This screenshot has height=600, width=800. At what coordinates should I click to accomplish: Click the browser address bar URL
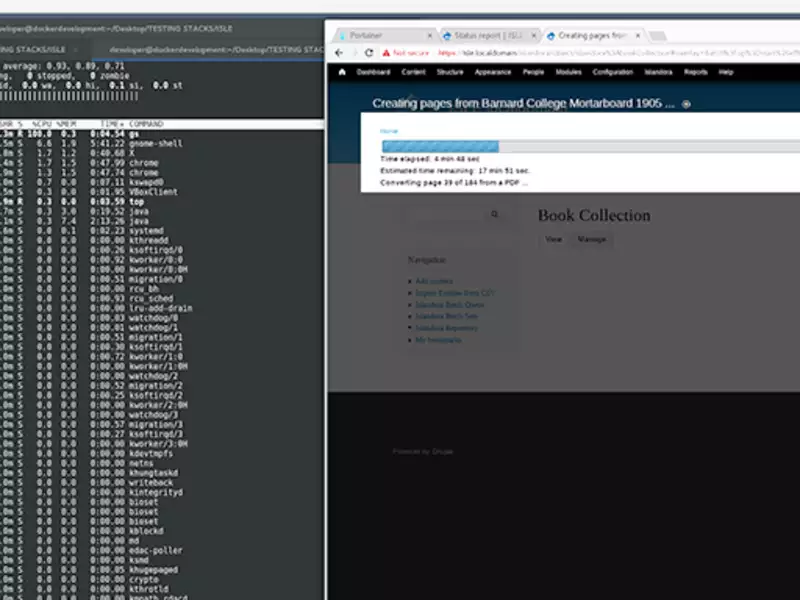[x=618, y=53]
